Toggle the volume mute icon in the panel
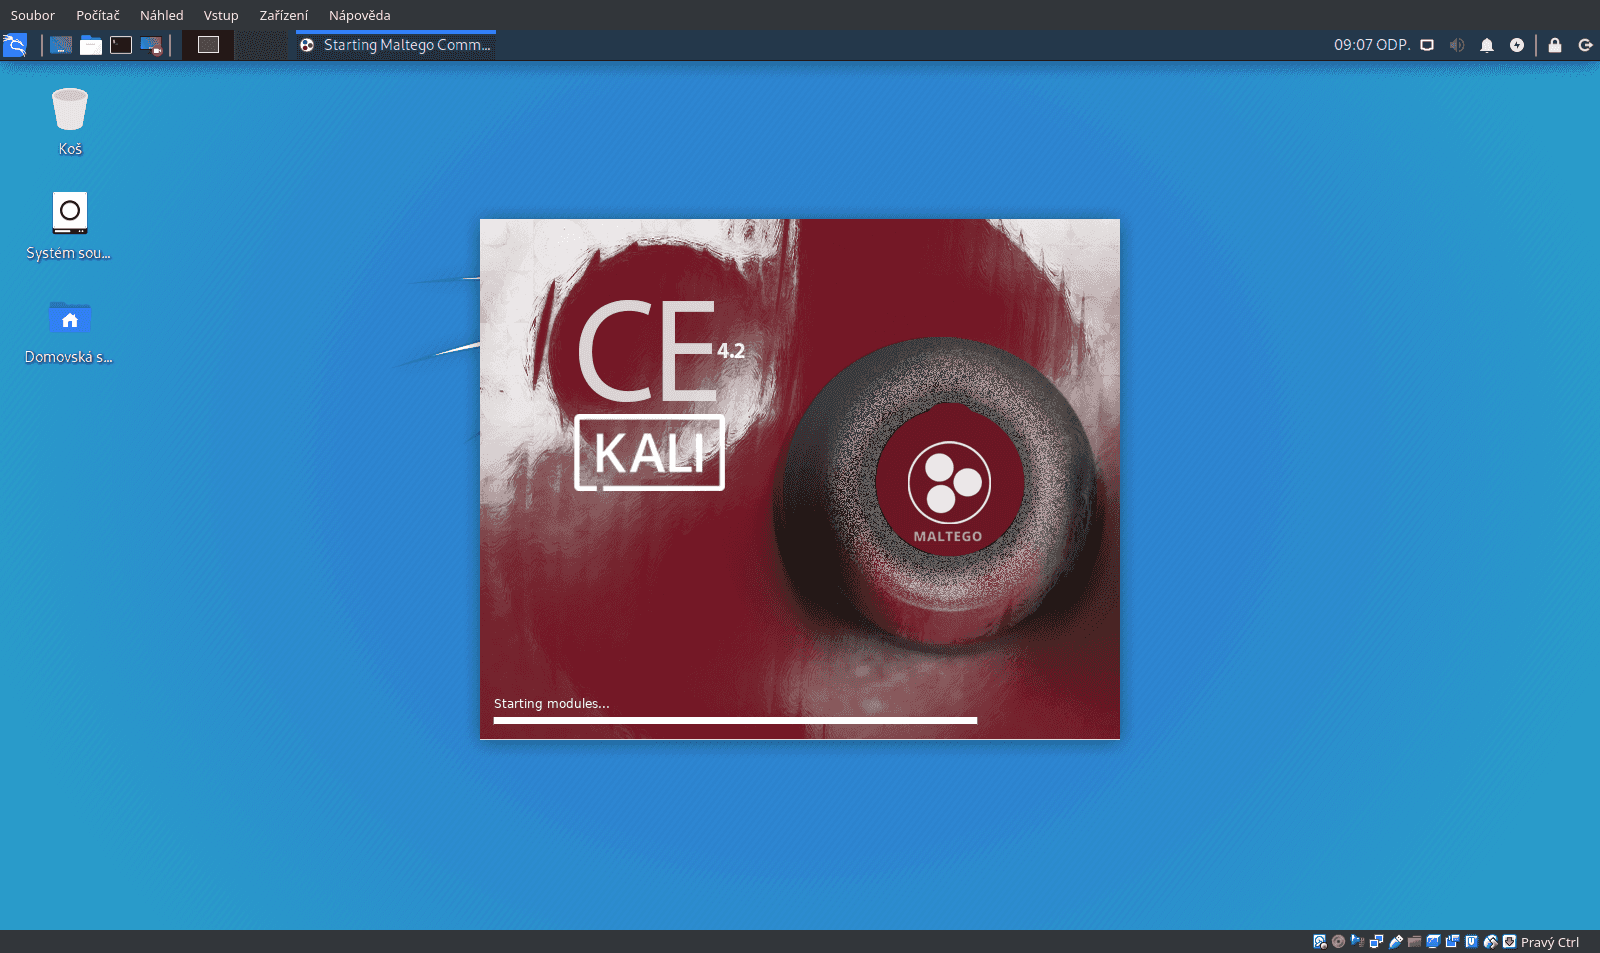Screen dimensions: 1600x953 coord(1457,44)
